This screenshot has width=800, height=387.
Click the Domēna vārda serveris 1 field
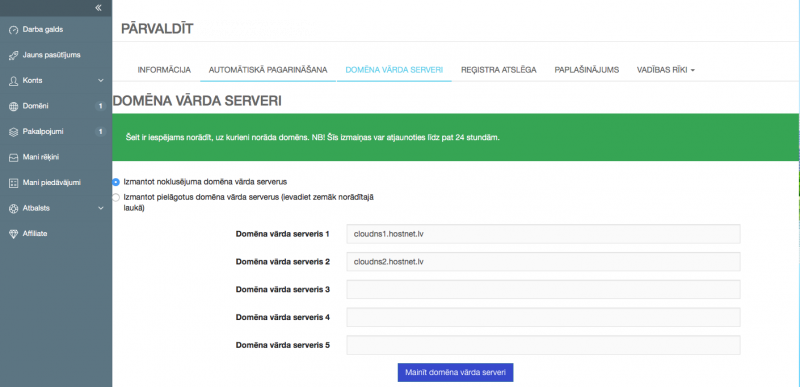[543, 234]
